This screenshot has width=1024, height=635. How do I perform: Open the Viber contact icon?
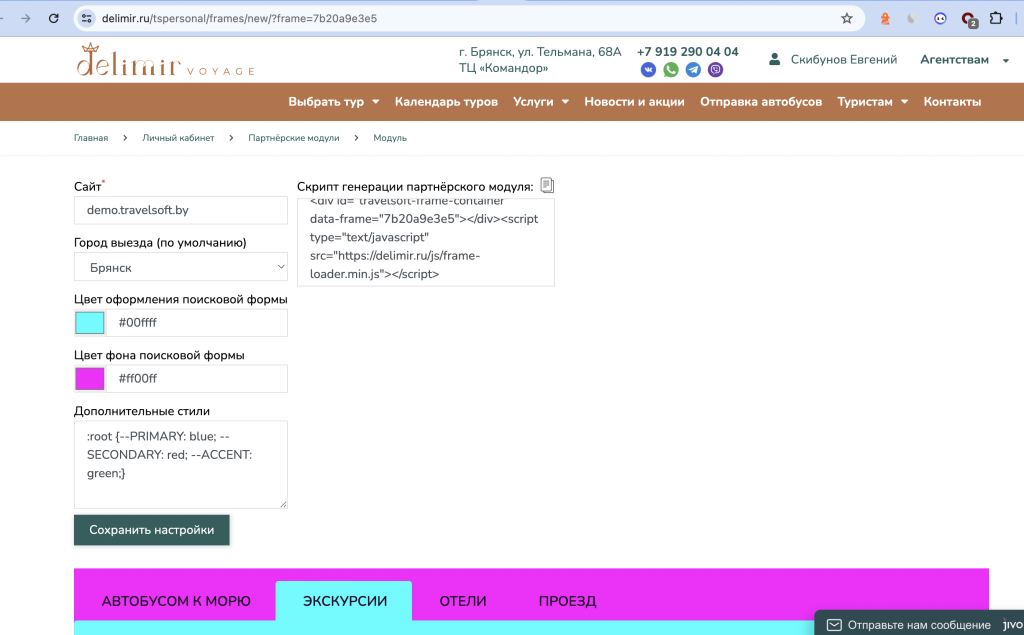pyautogui.click(x=716, y=69)
